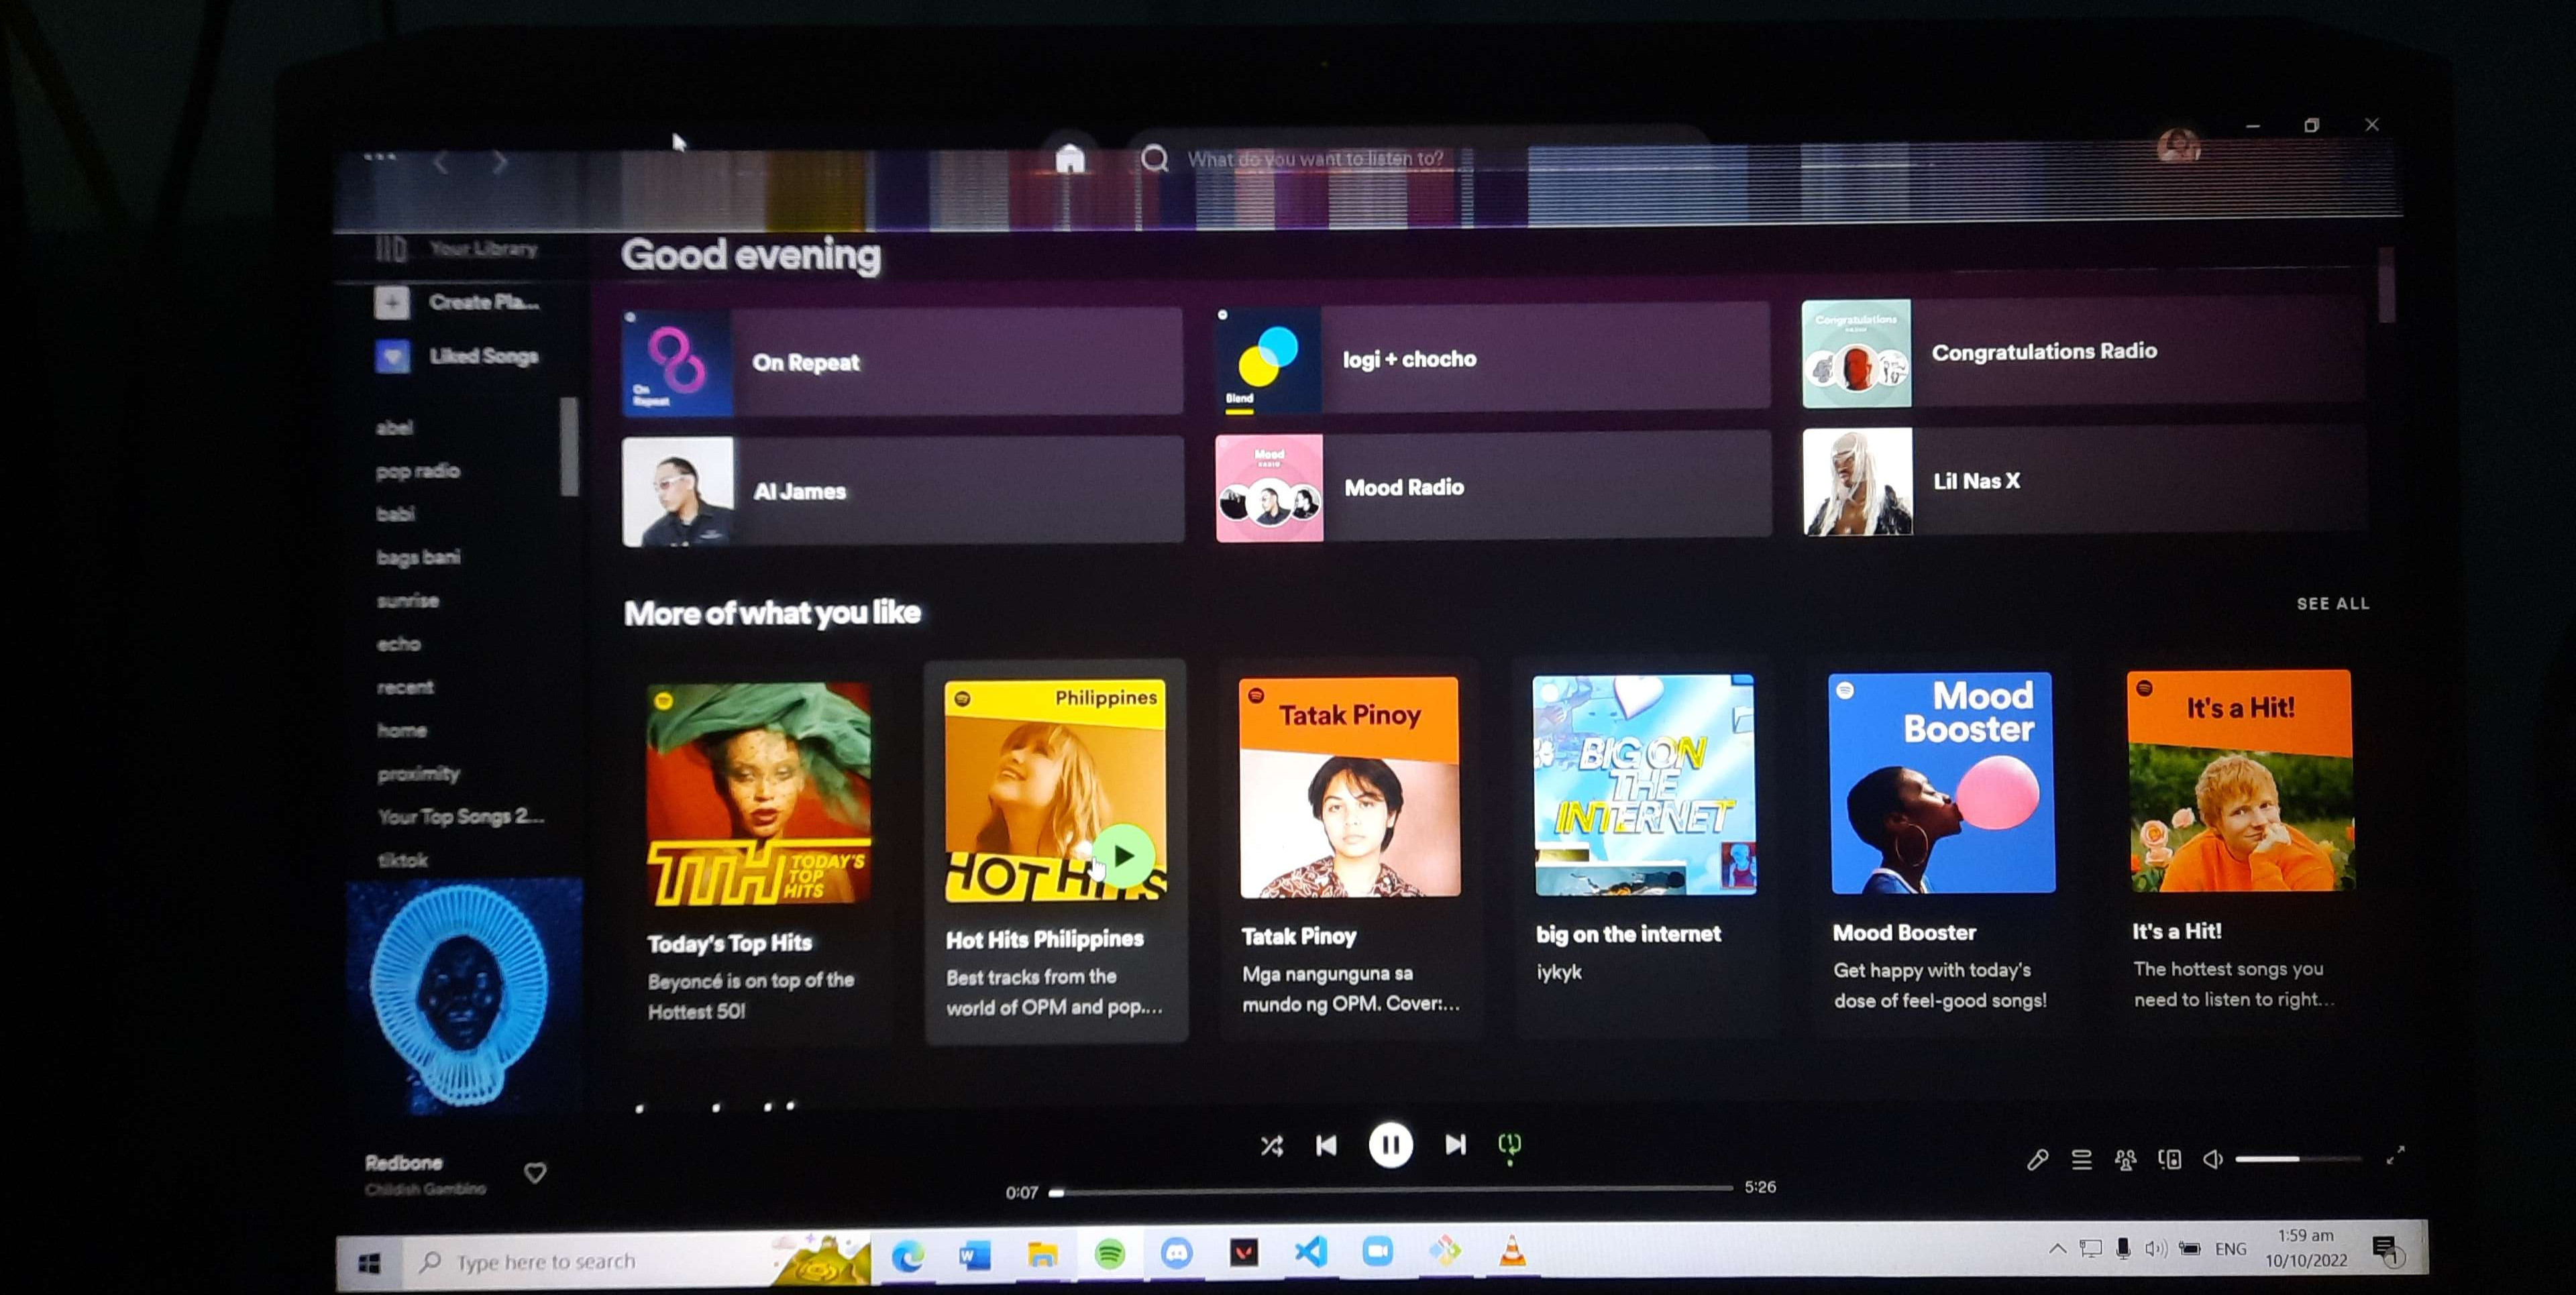2576x1295 pixels.
Task: Skip to previous track
Action: click(x=1326, y=1145)
